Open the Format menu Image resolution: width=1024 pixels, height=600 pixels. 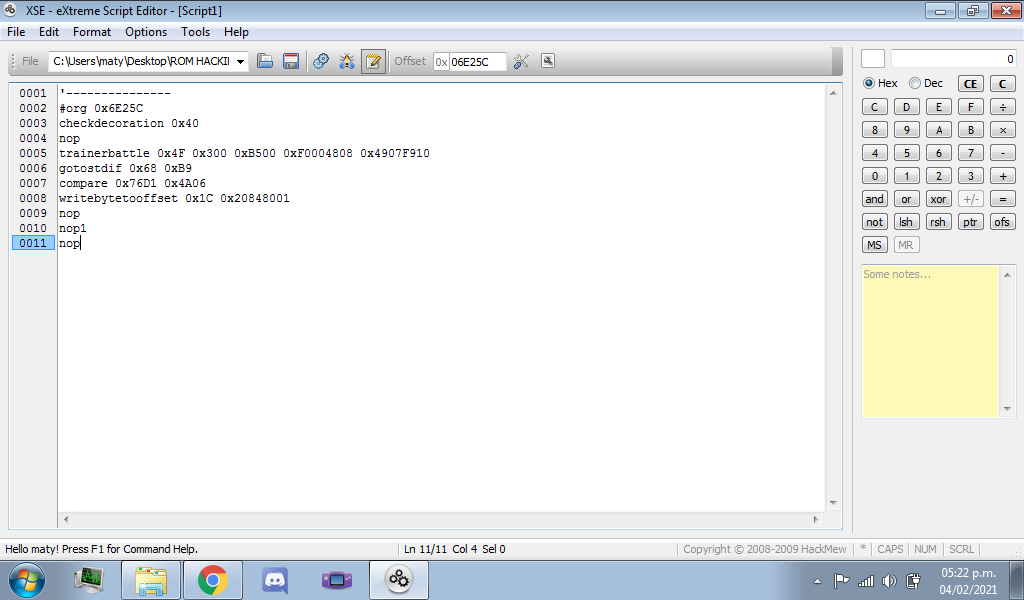[x=92, y=32]
